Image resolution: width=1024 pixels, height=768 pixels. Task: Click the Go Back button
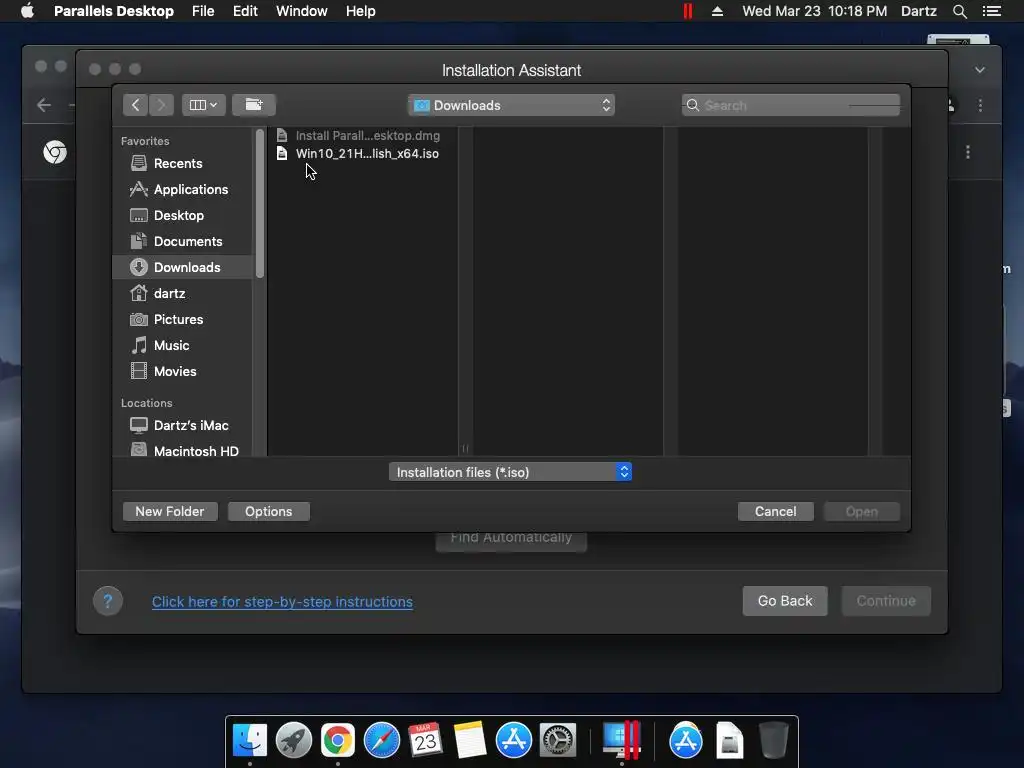[x=785, y=601]
